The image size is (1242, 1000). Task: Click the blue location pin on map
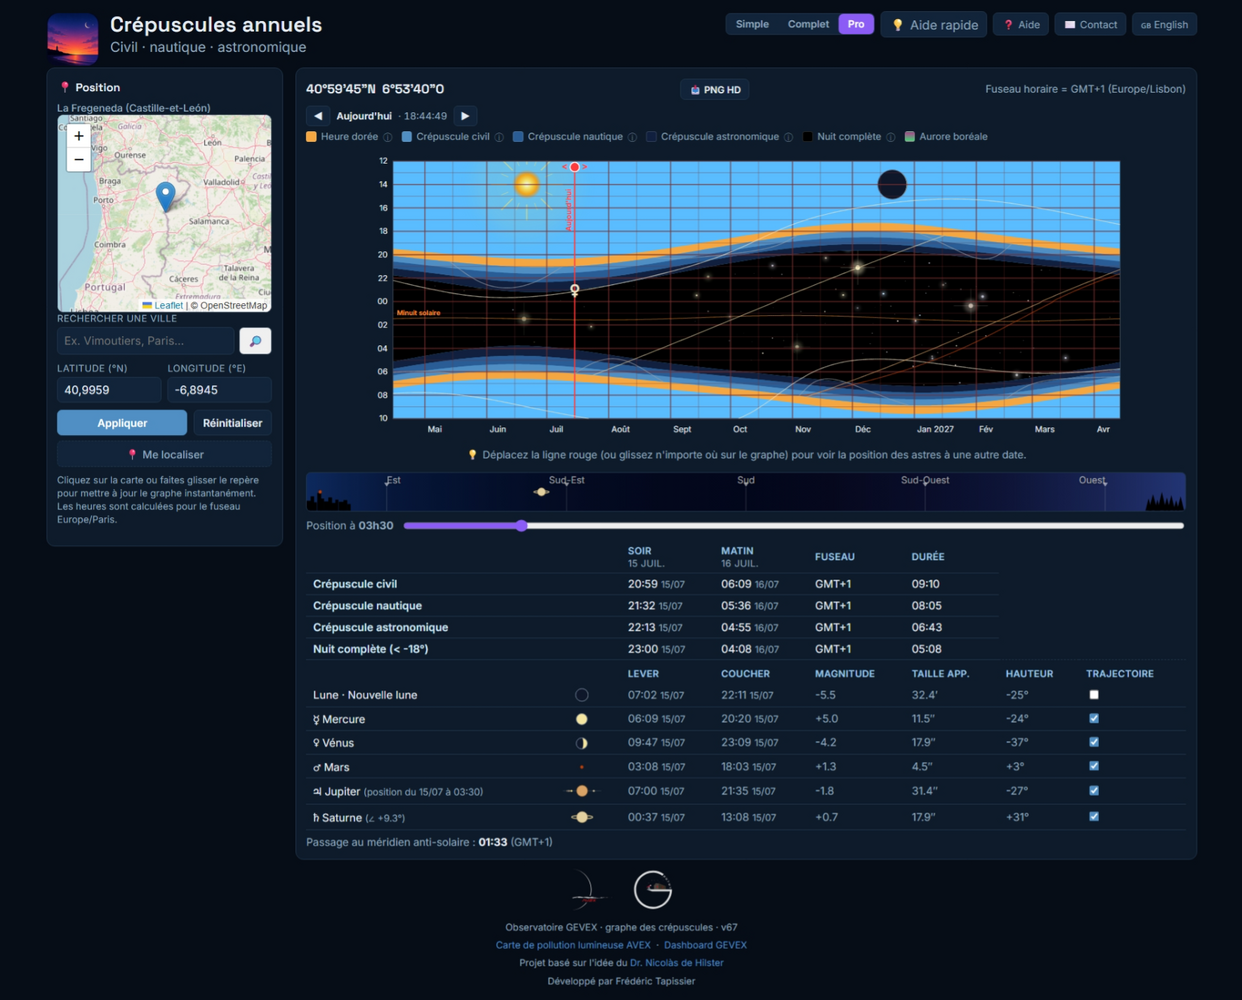(166, 196)
